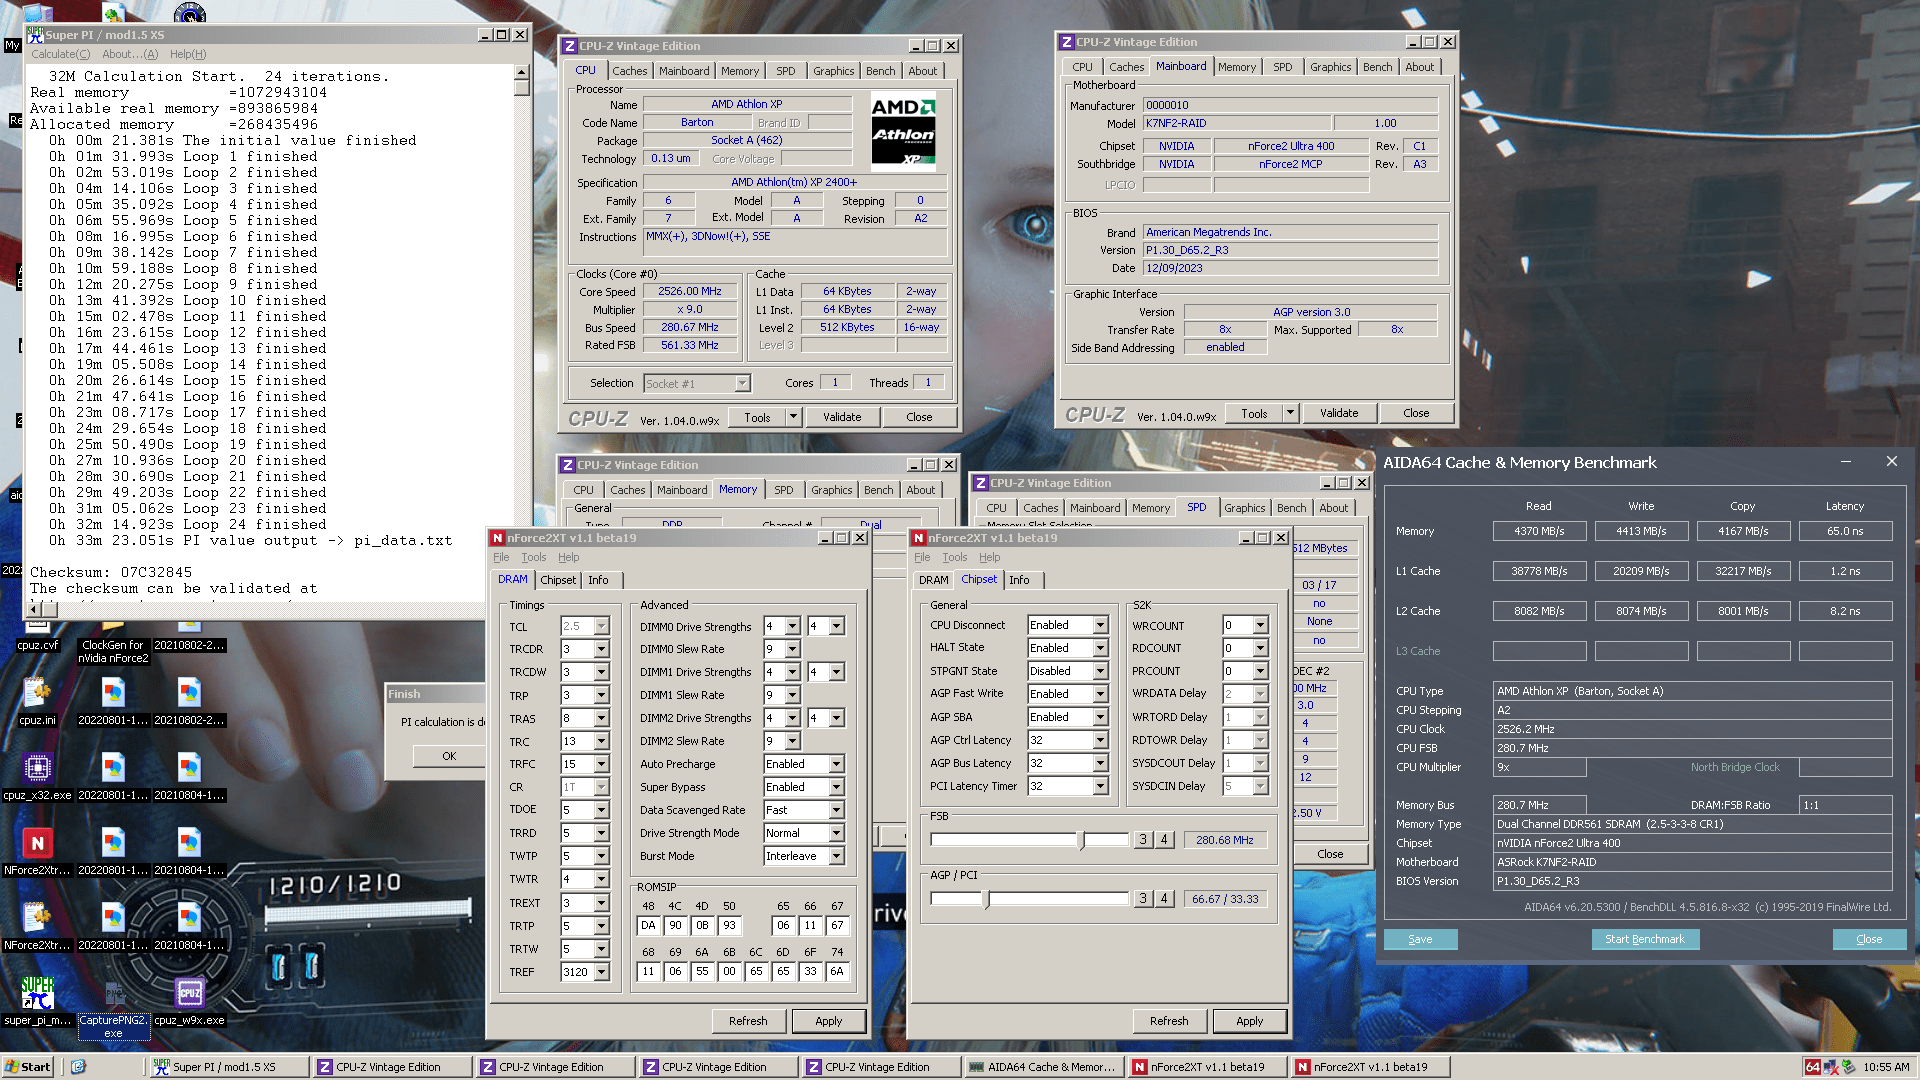Open Internet Explorer from the quick launch
This screenshot has height=1080, width=1920.
tap(79, 1067)
